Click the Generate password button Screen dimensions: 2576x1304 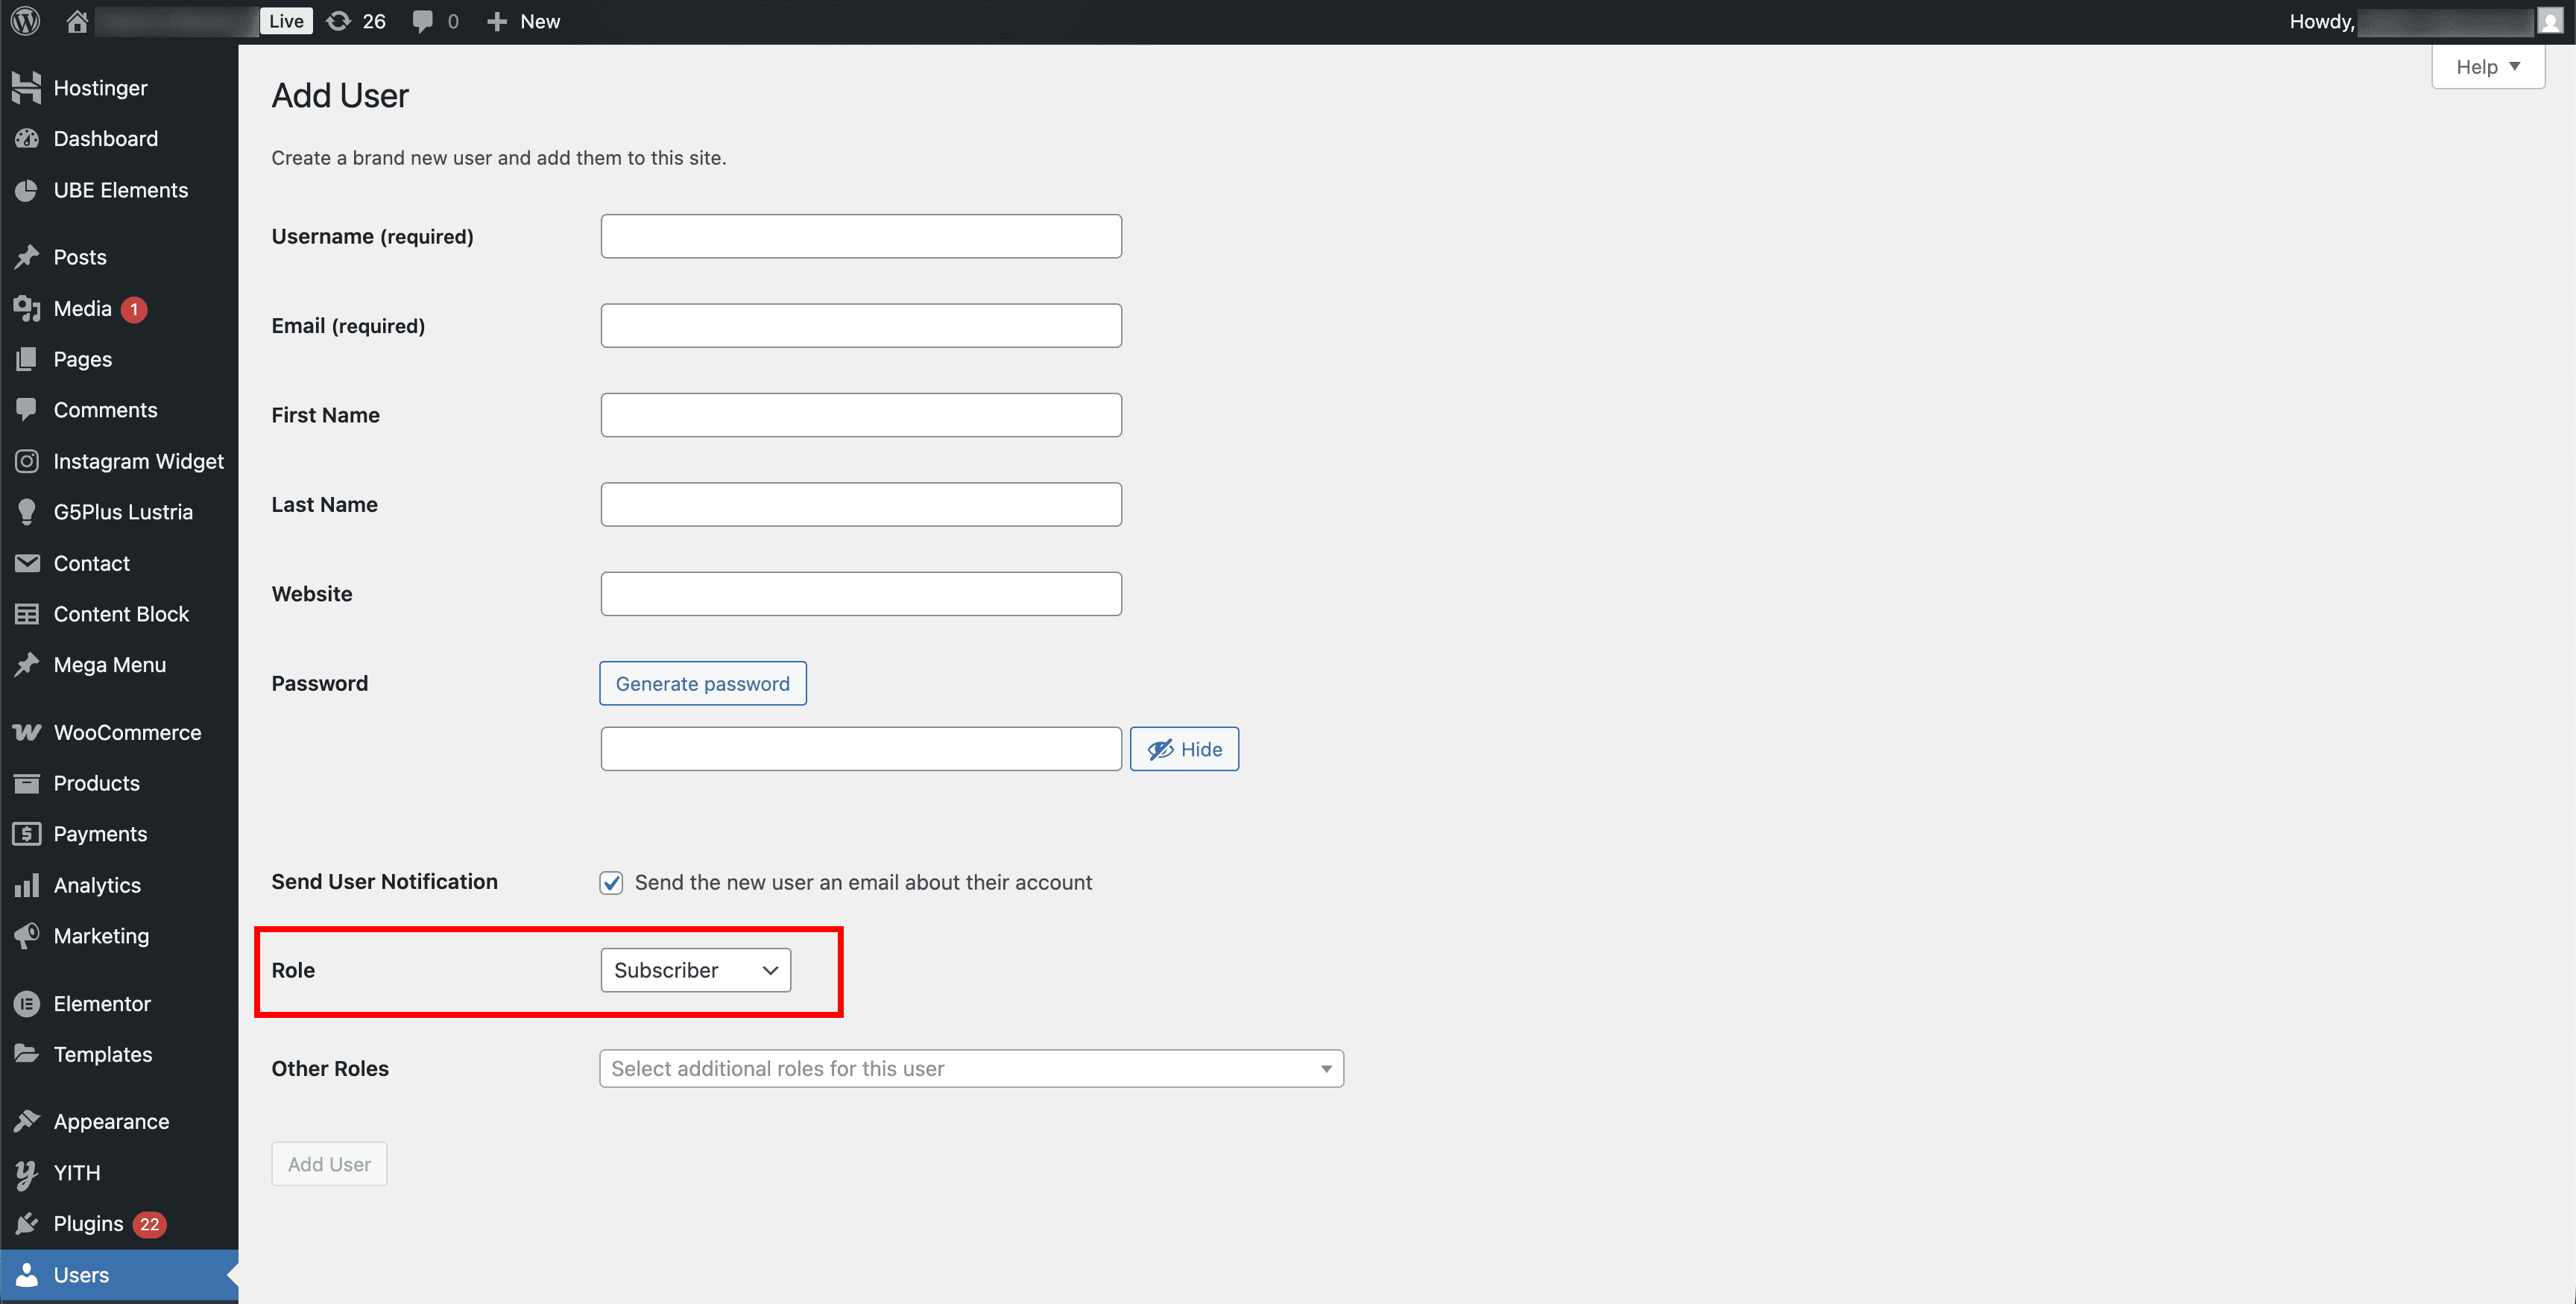[703, 683]
